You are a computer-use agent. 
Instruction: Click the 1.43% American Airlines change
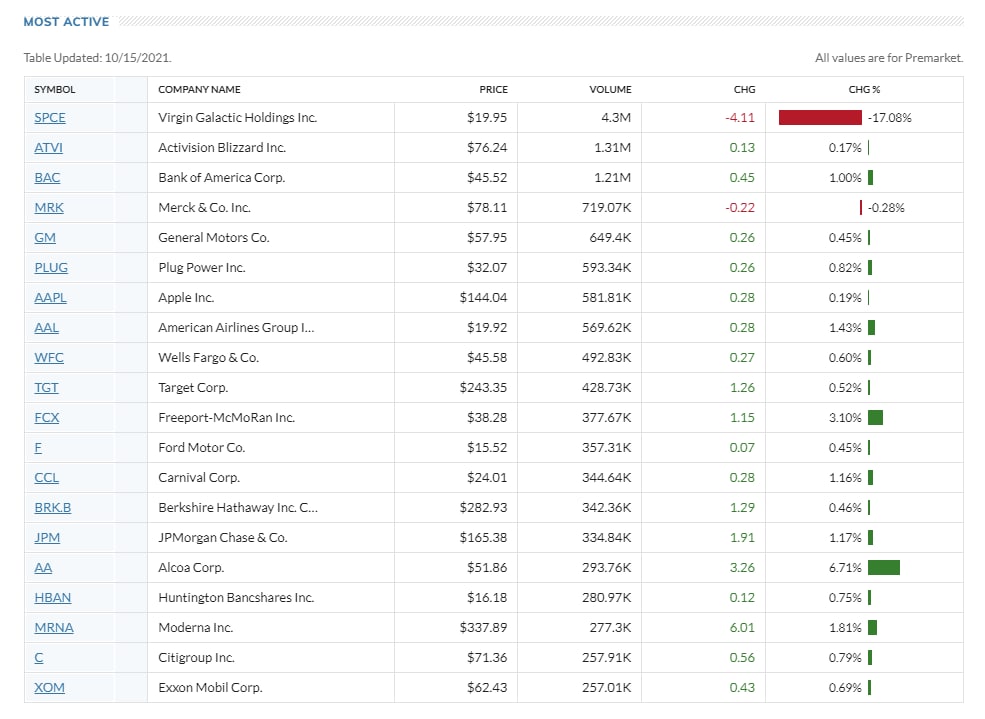(x=845, y=328)
